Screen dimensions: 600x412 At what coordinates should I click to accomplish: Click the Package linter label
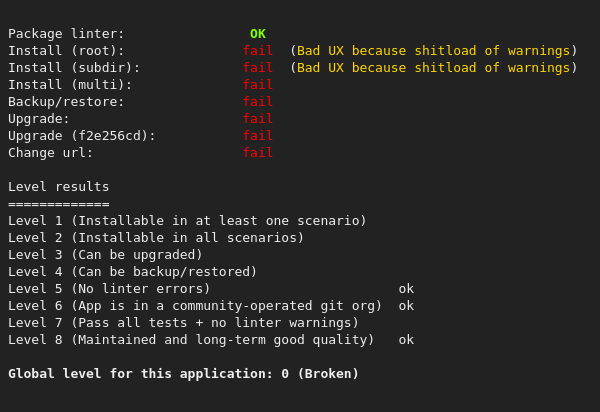click(66, 34)
